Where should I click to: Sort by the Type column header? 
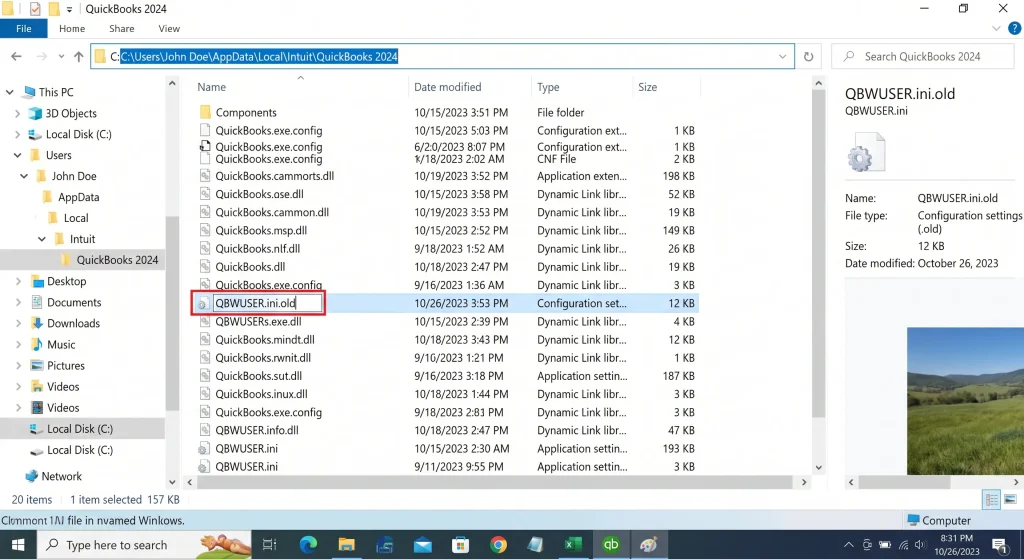coord(548,87)
